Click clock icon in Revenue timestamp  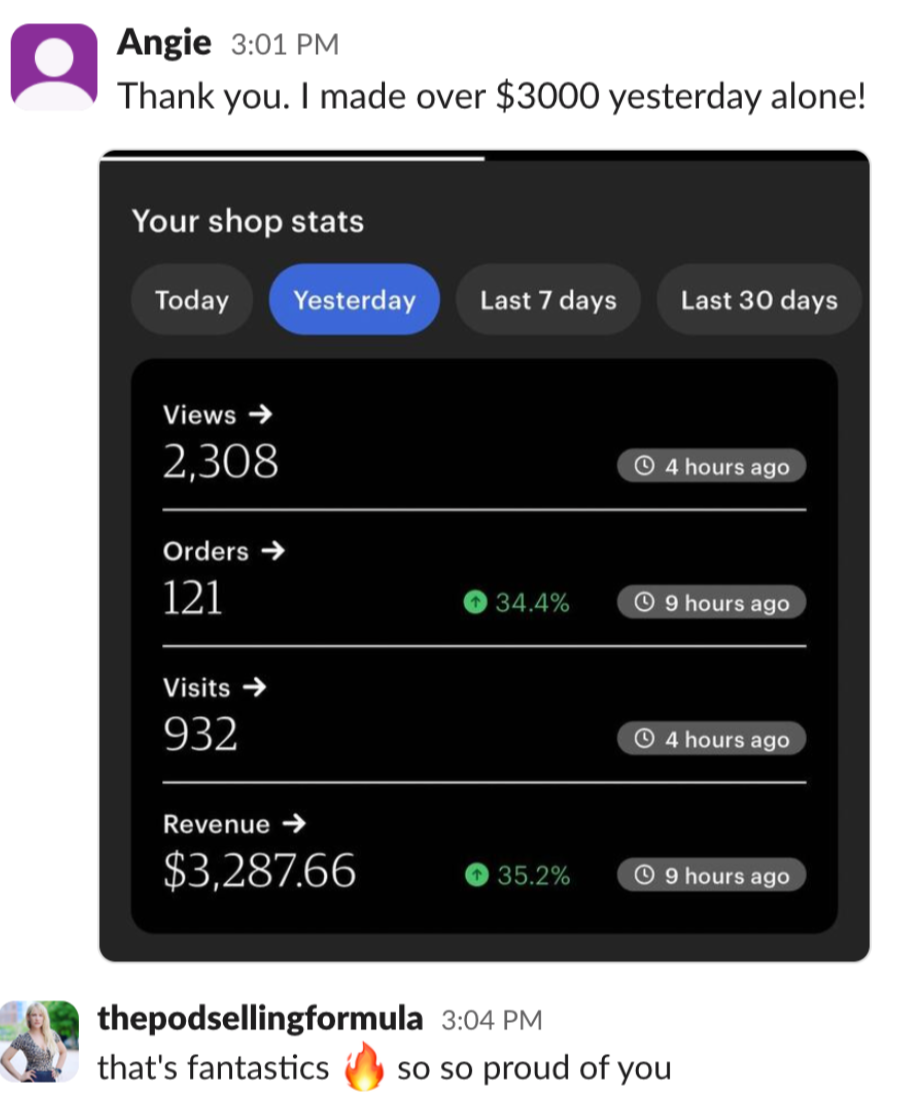click(645, 876)
